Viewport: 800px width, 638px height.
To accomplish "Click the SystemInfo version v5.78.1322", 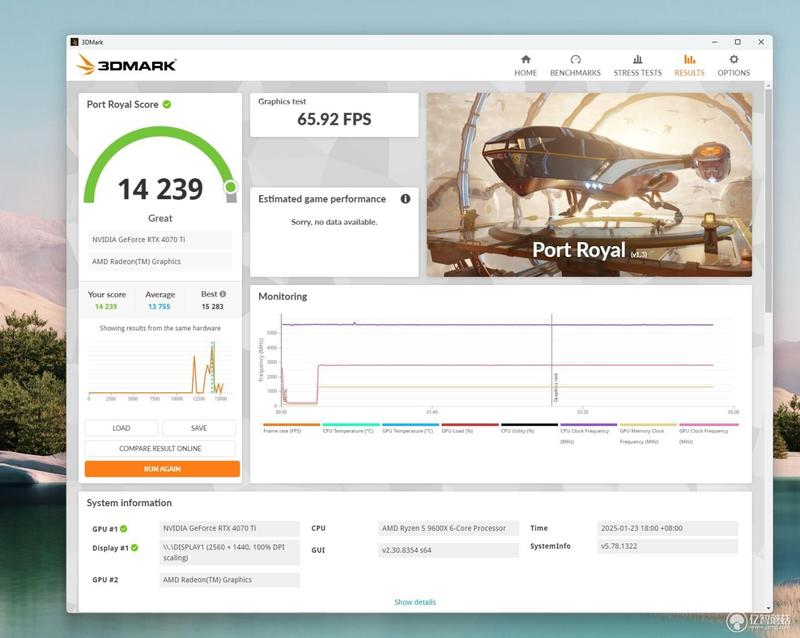I will click(667, 546).
